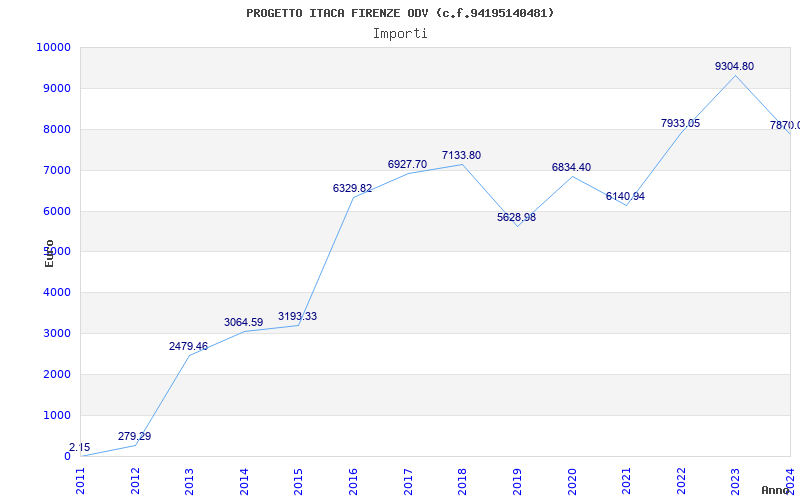Select the 6140.94 data label
800x500 pixels.
tap(625, 196)
